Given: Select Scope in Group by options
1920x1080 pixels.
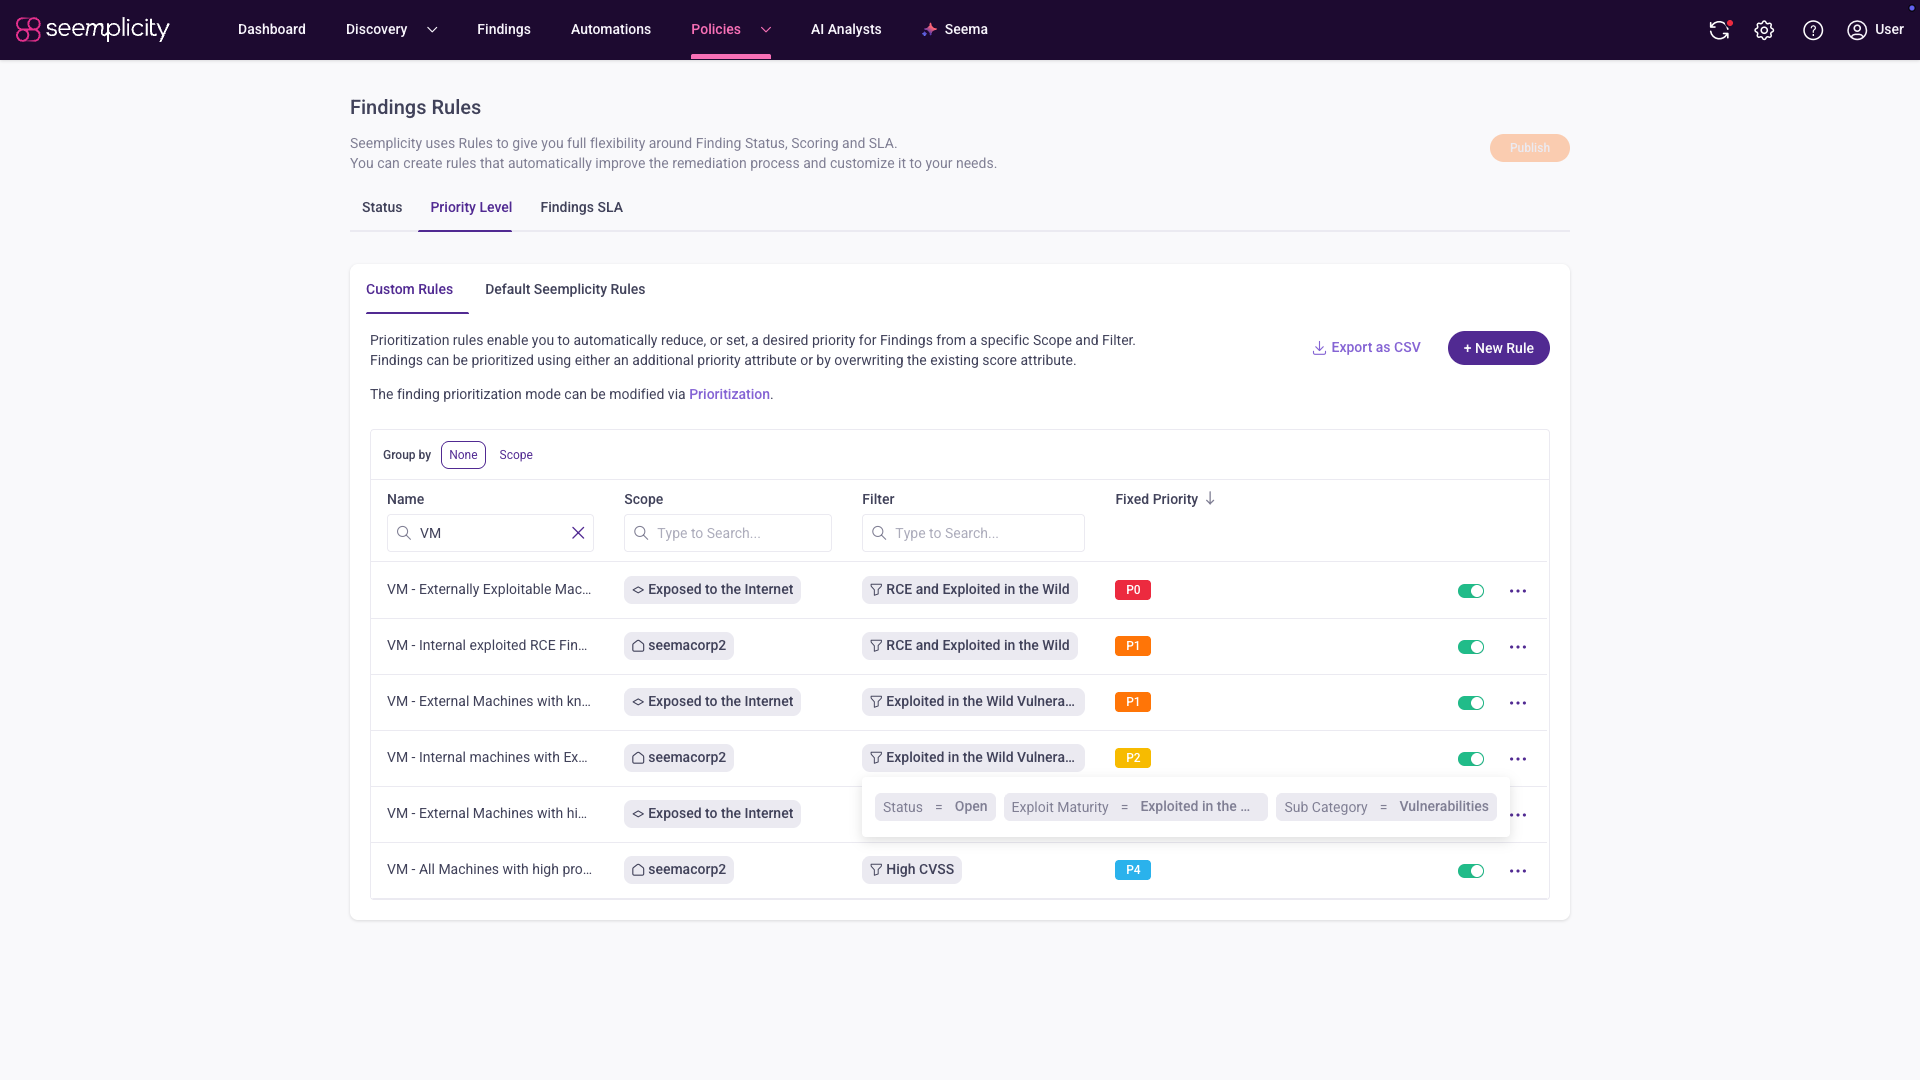Looking at the screenshot, I should pos(516,455).
